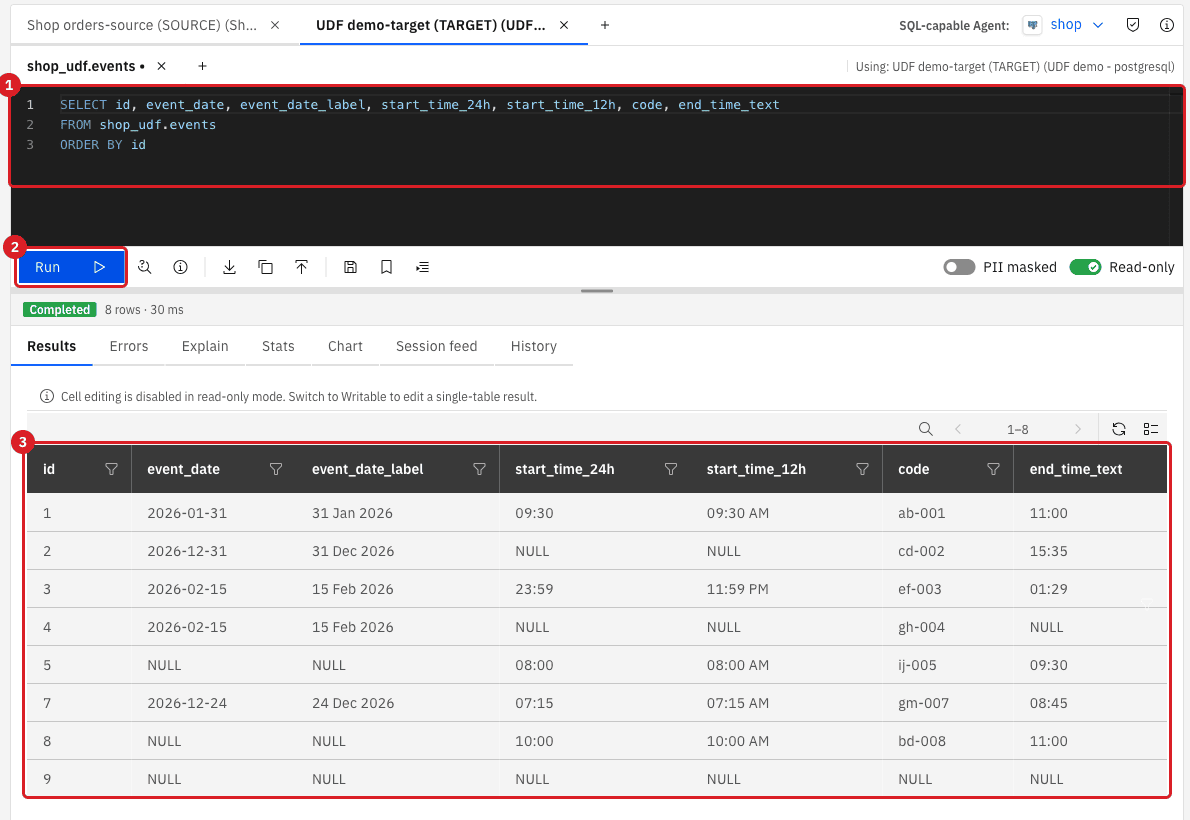The height and width of the screenshot is (820, 1190).
Task: Filter the id column
Action: [112, 469]
